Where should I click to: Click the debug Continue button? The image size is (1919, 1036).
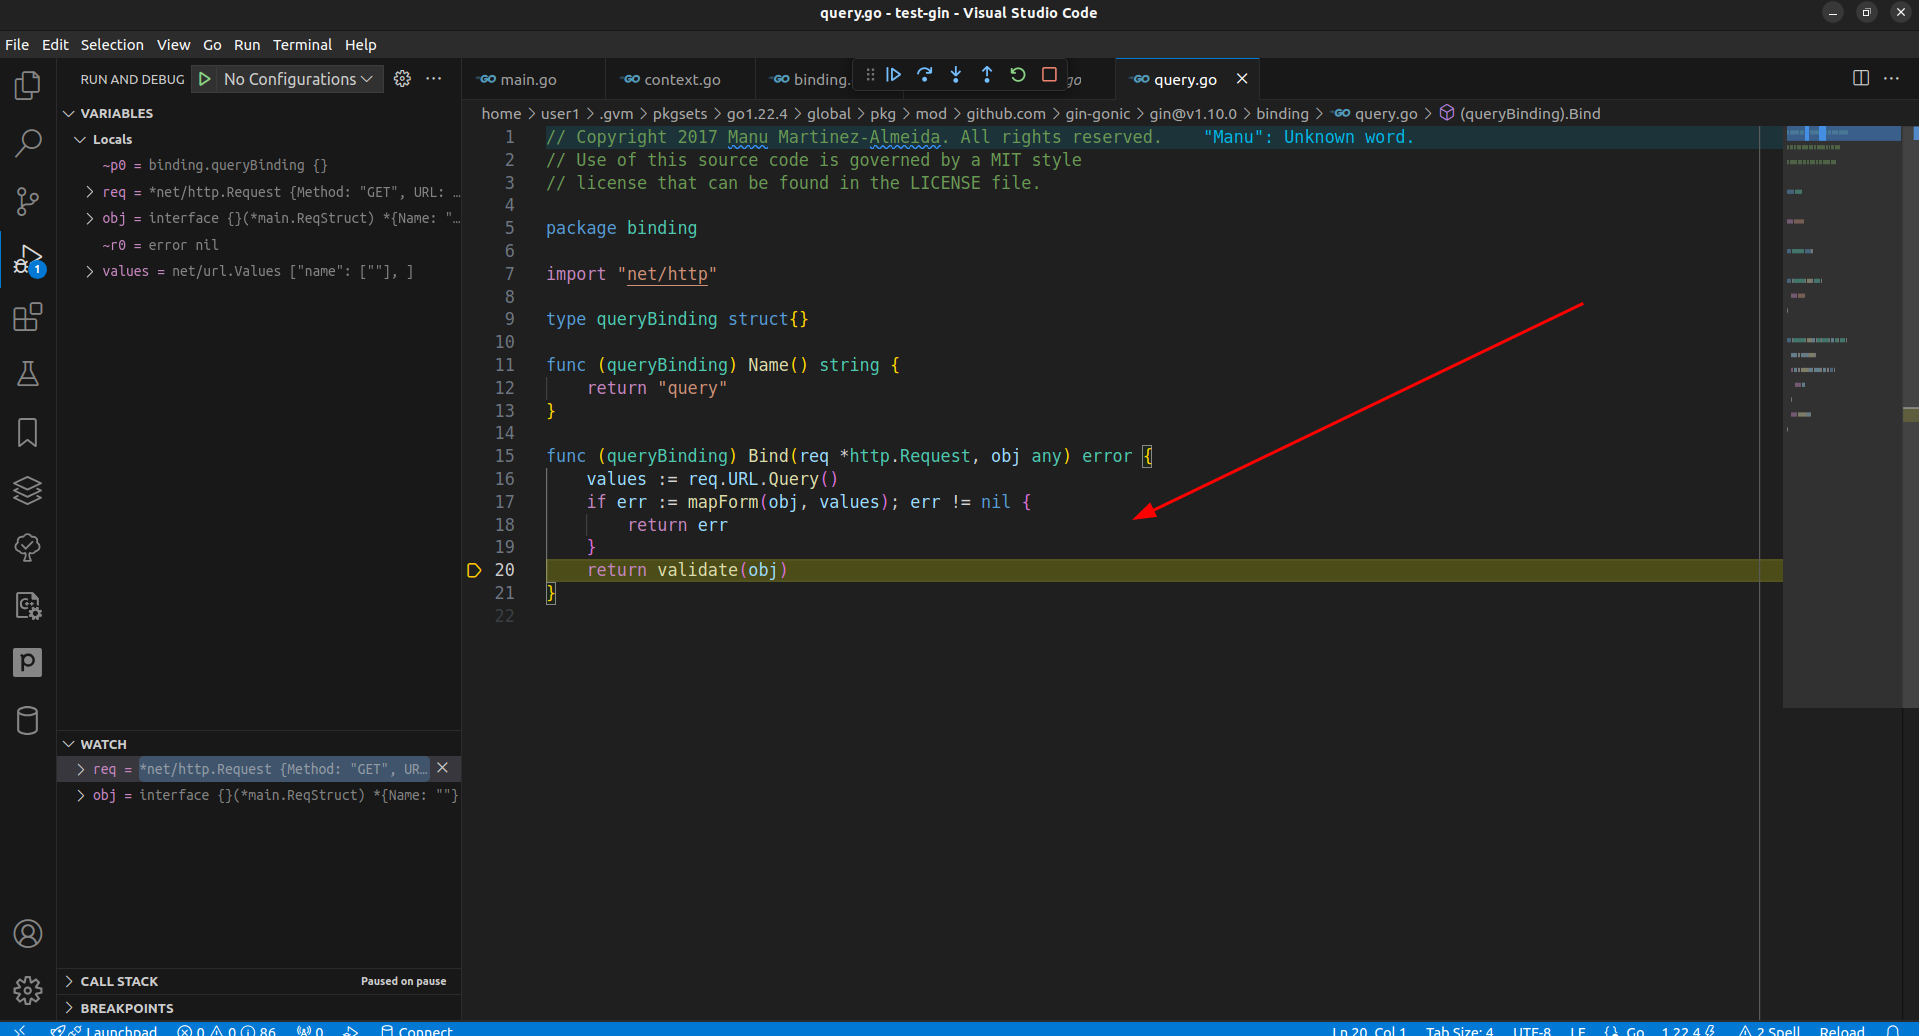pos(894,75)
